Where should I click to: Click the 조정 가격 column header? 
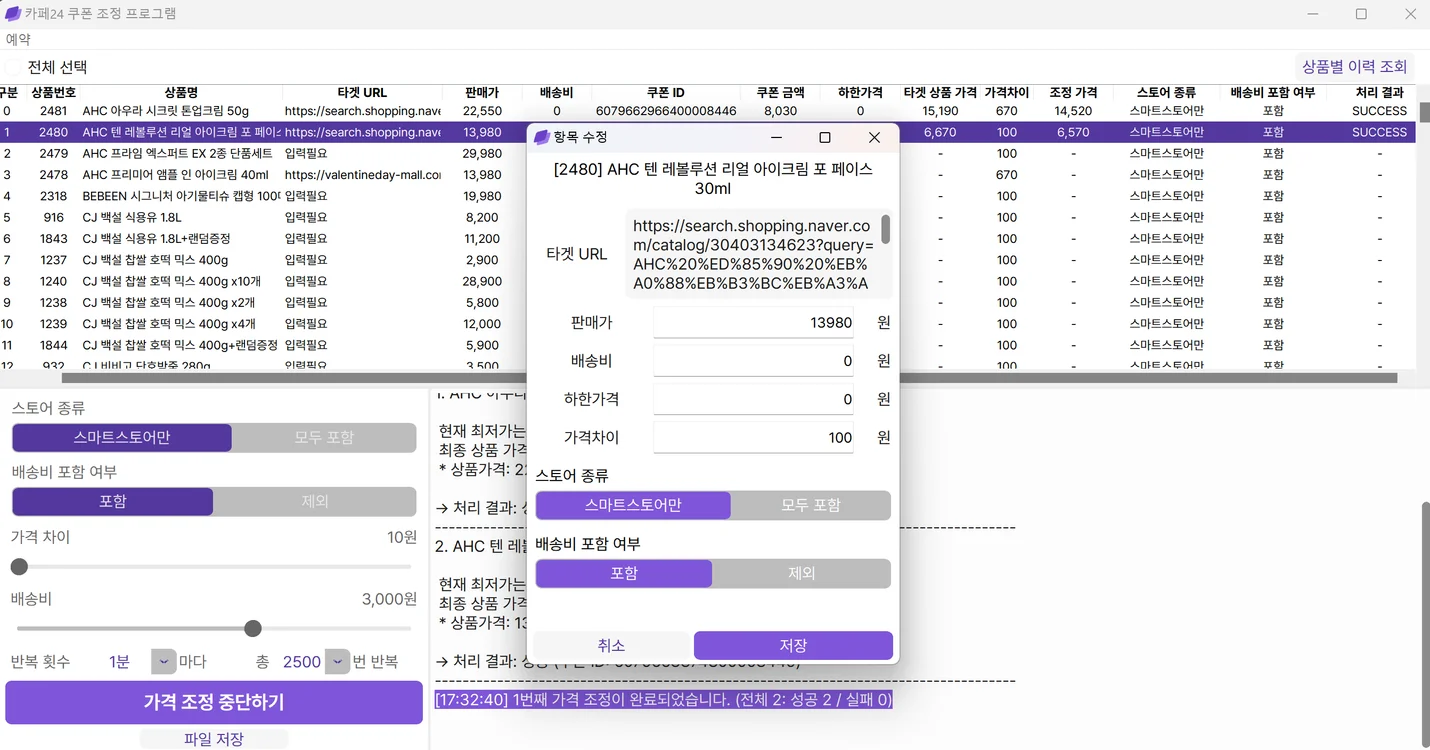click(1073, 92)
